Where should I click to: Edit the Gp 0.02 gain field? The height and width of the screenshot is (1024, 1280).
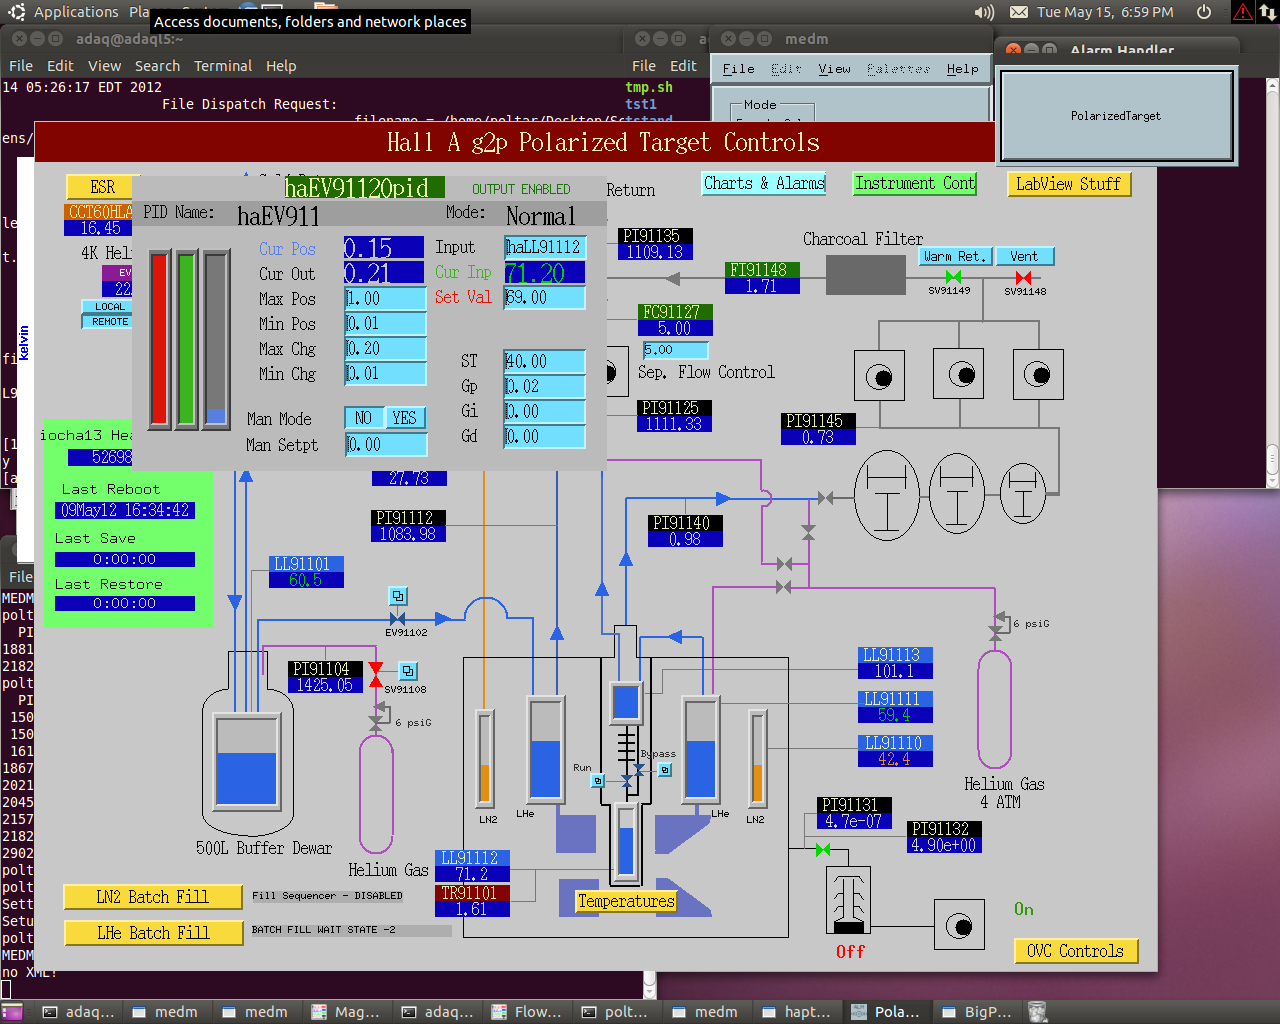(544, 387)
